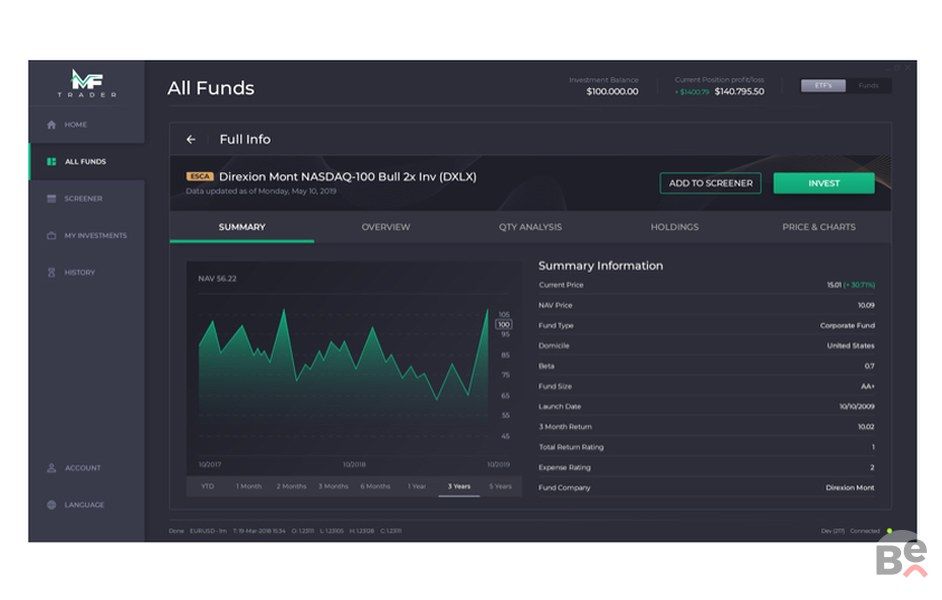
Task: Switch to Funds toggle option
Action: click(868, 86)
